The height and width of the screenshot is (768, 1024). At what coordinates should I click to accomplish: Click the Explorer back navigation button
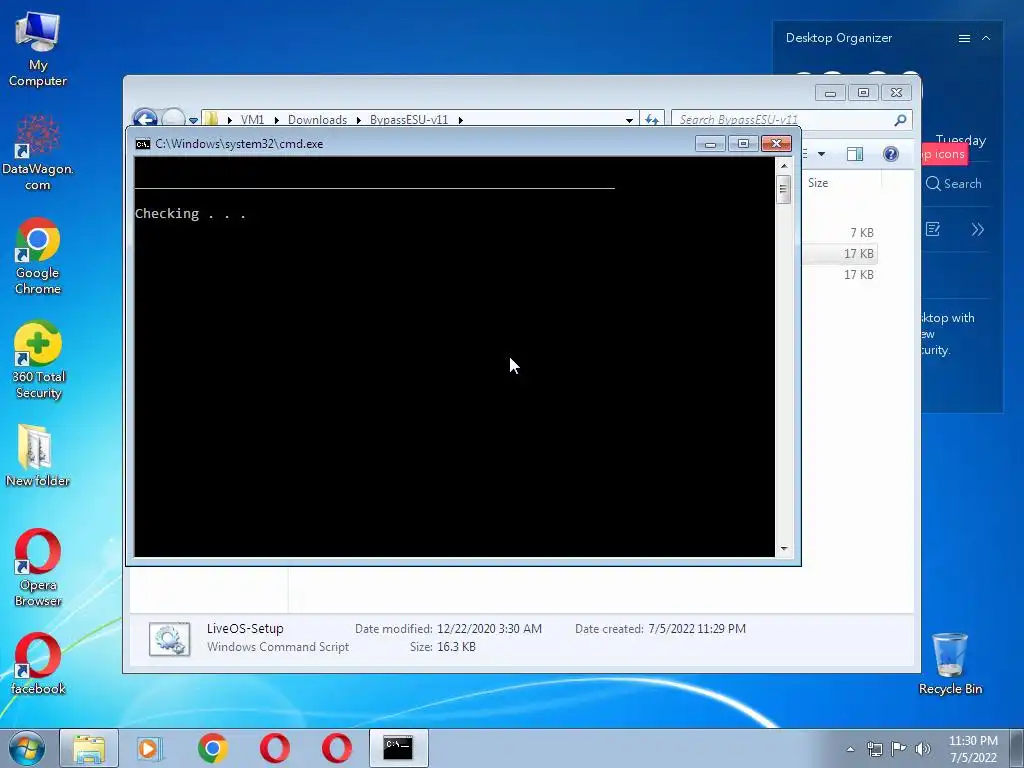click(145, 118)
